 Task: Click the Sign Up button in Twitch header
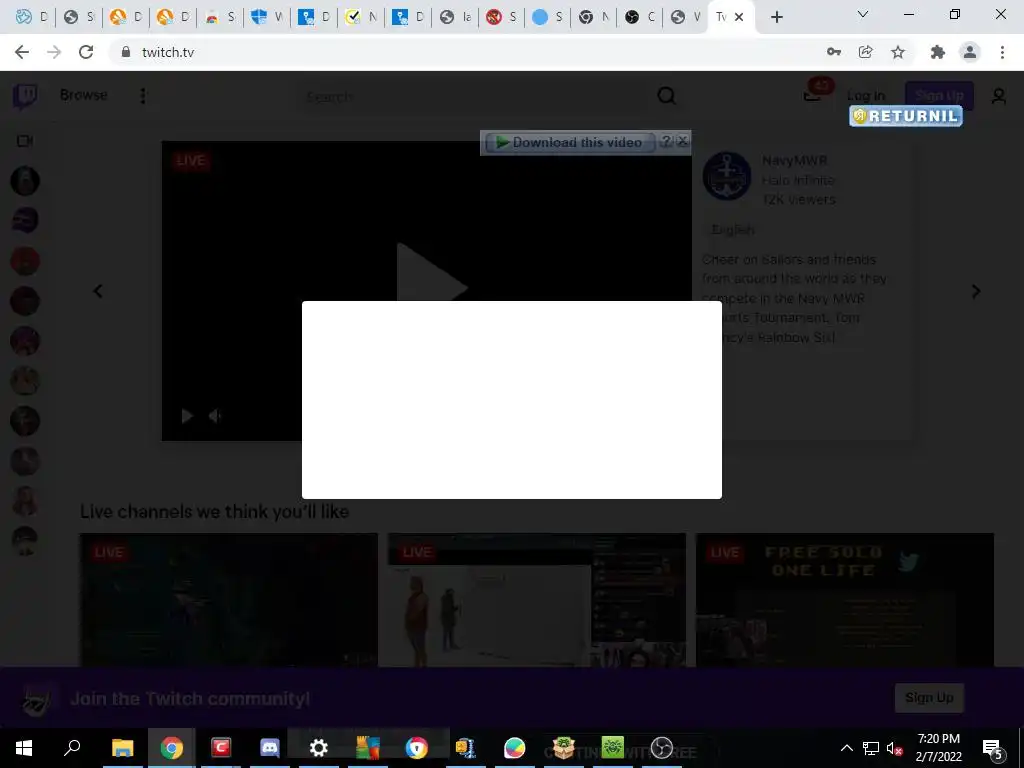[938, 96]
